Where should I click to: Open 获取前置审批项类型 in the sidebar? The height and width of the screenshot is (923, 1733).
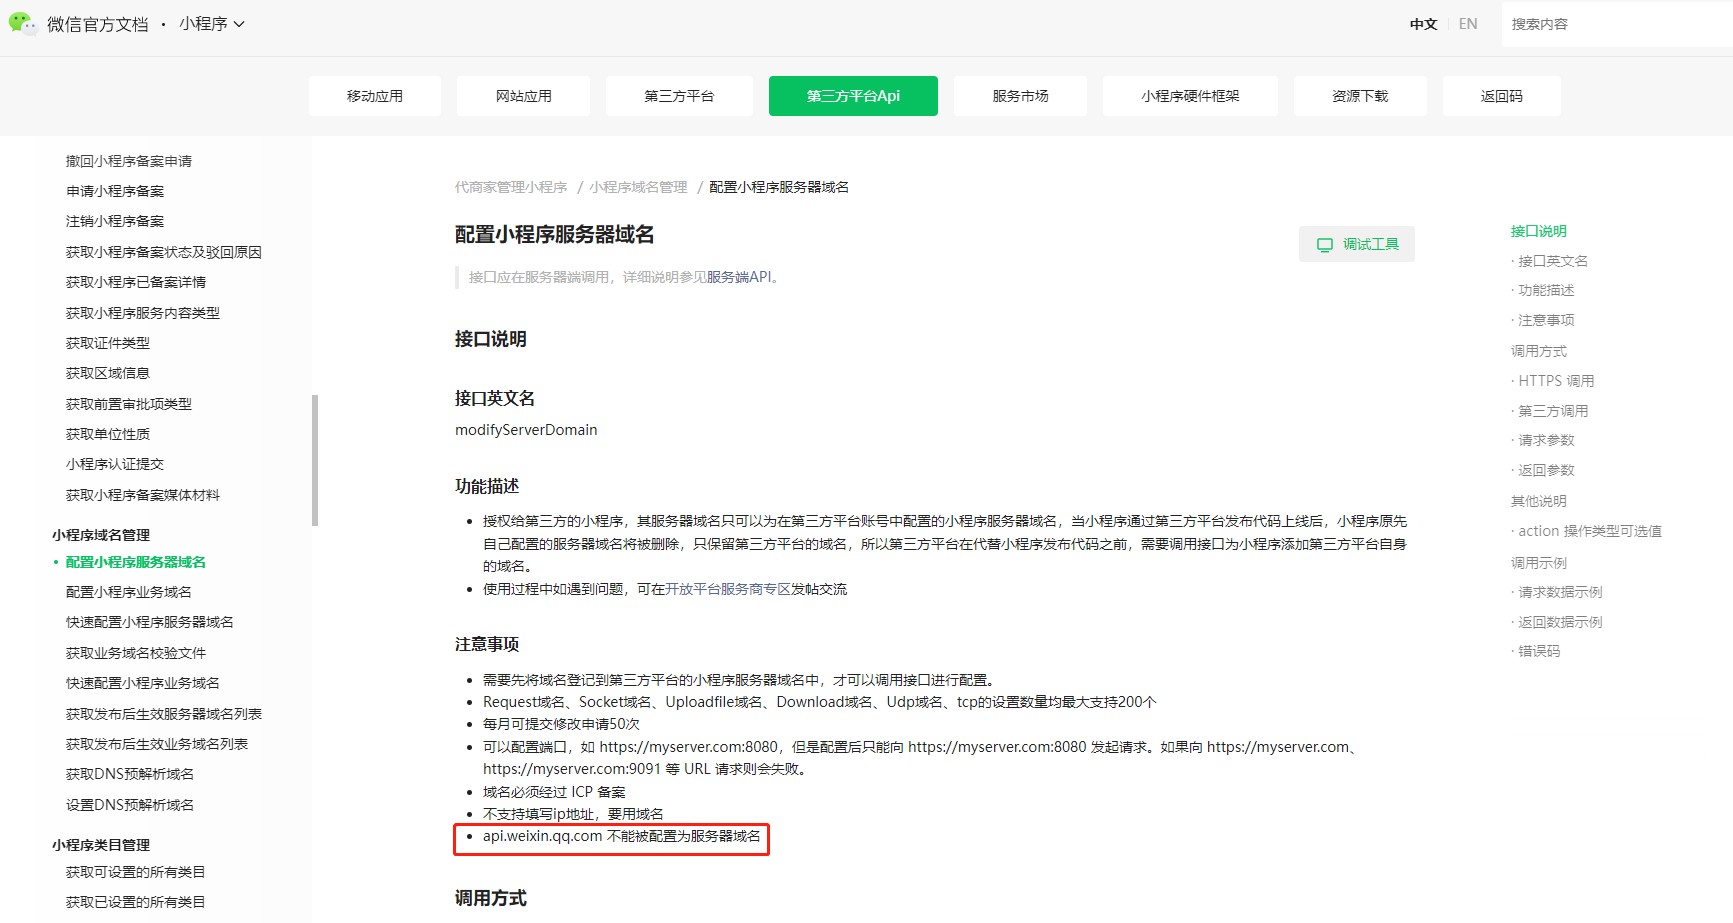[x=129, y=404]
